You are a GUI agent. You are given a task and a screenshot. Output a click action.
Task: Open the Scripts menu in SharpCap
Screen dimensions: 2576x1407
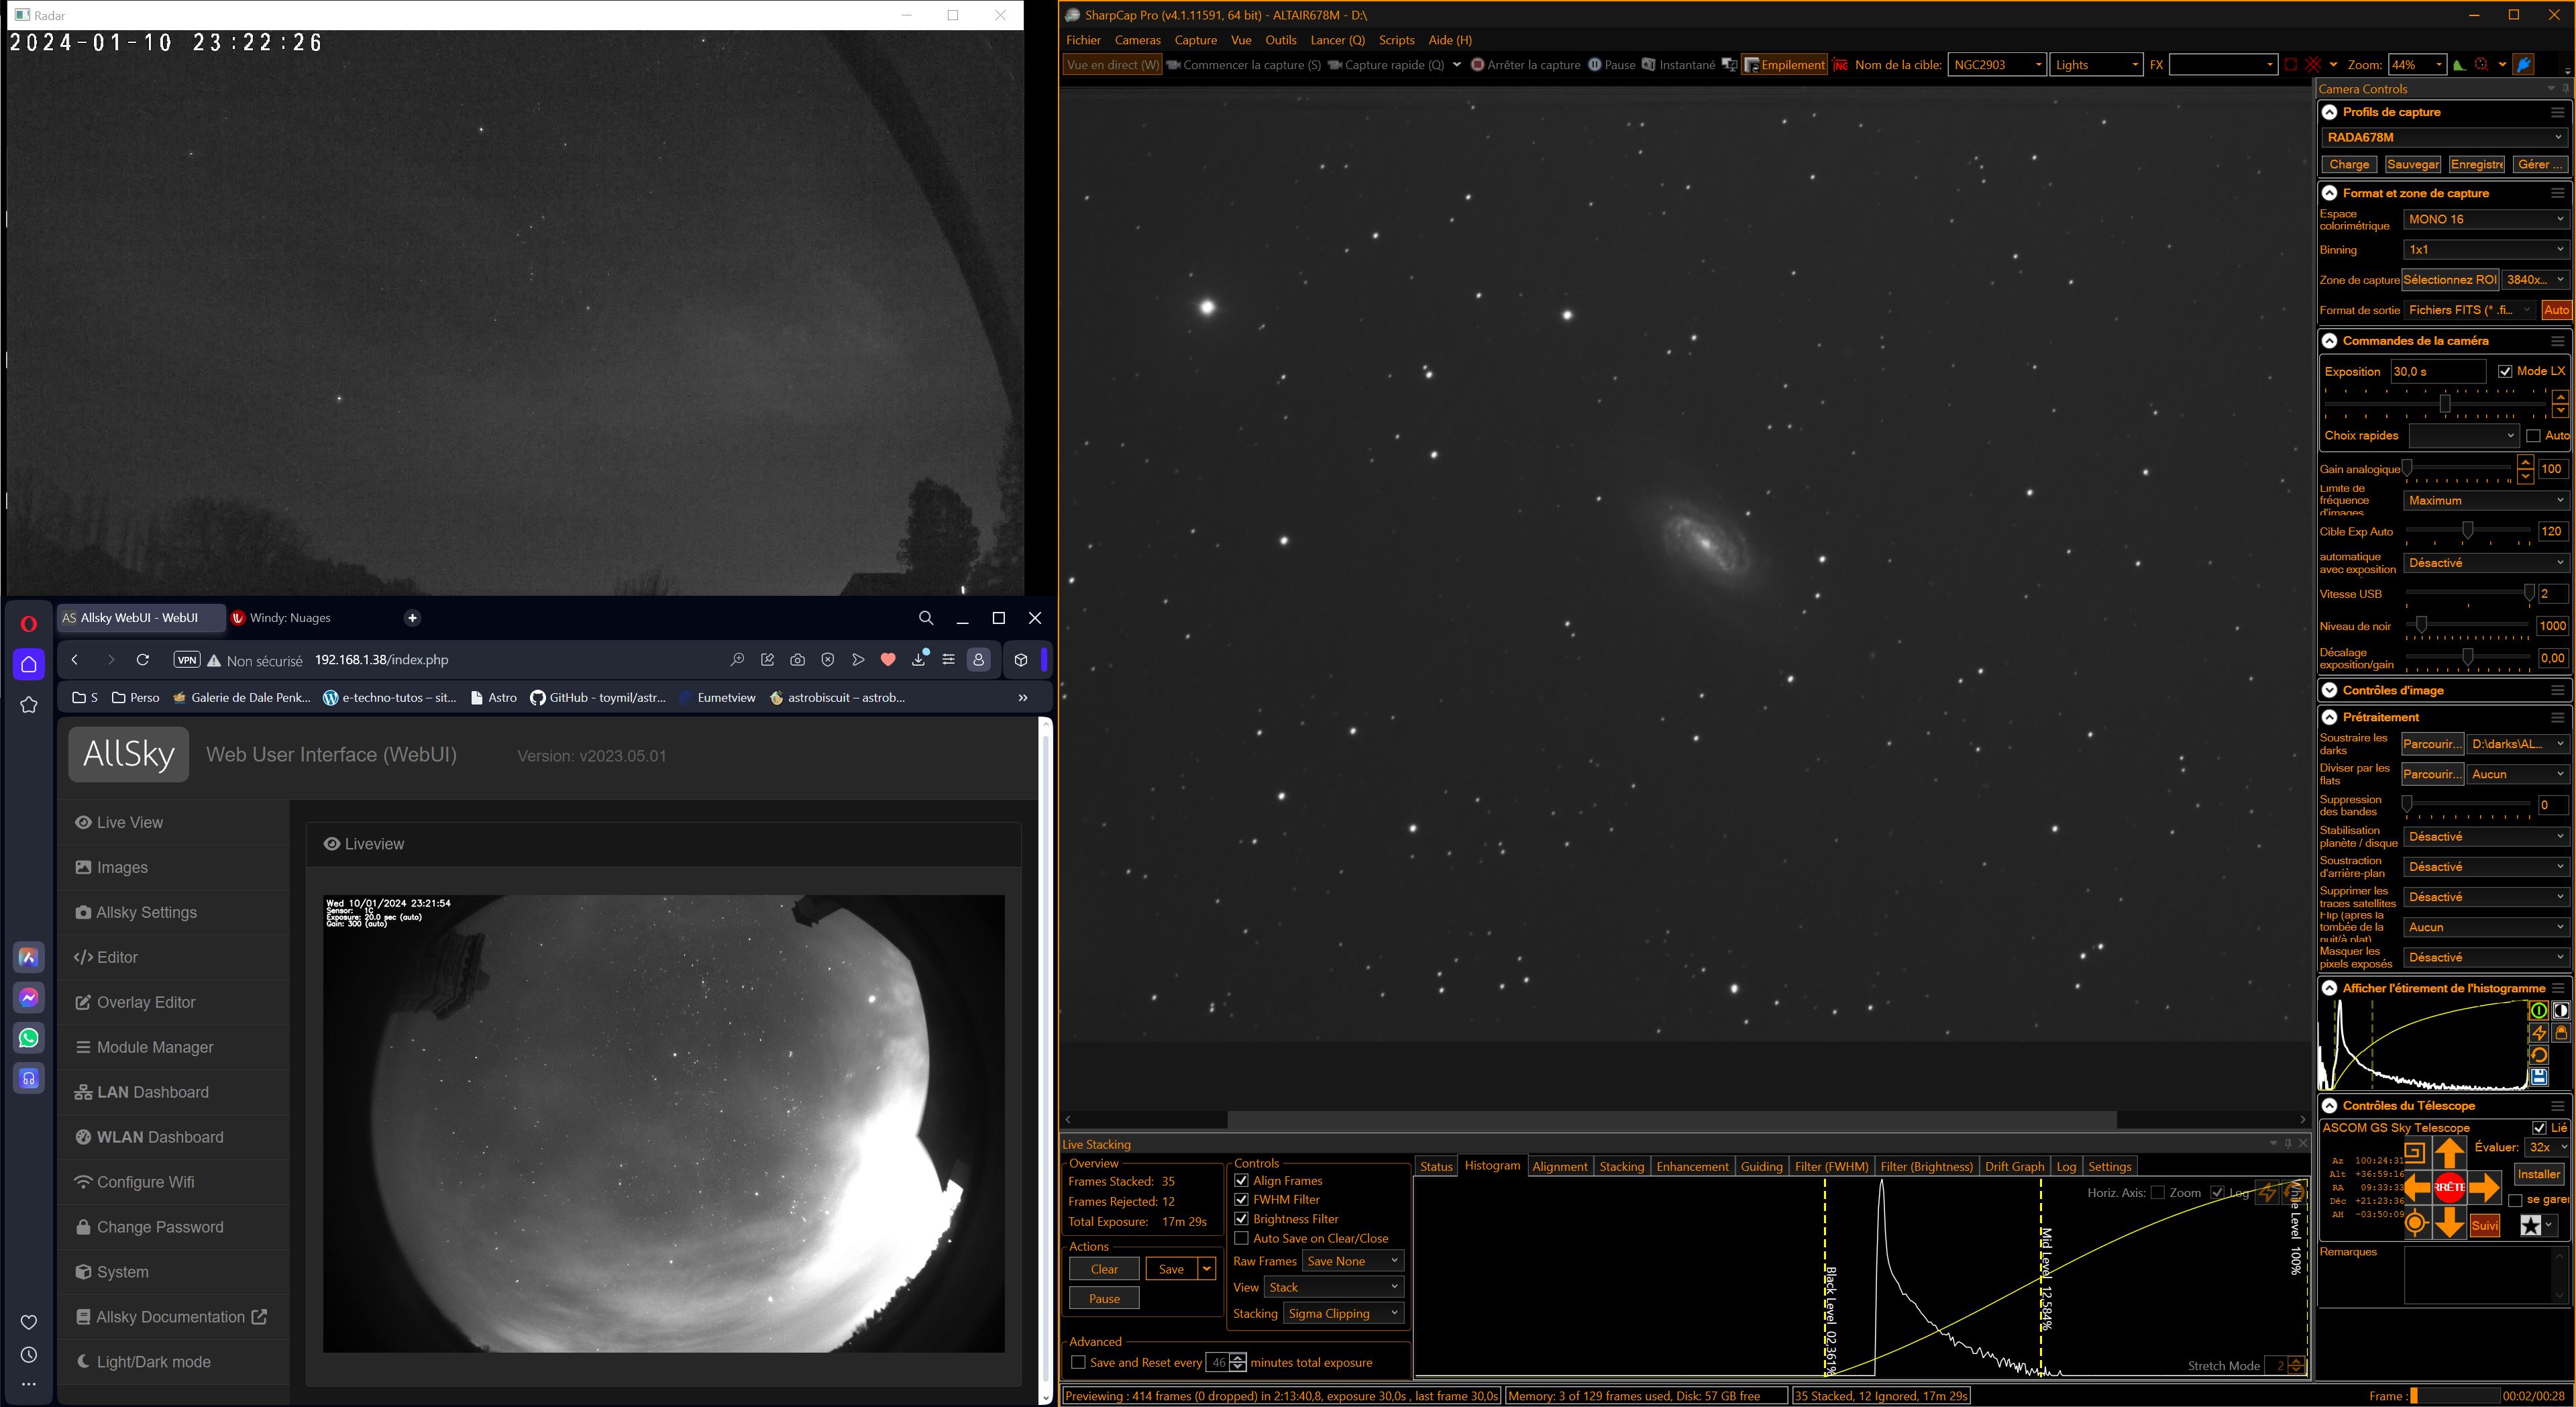coord(1396,40)
